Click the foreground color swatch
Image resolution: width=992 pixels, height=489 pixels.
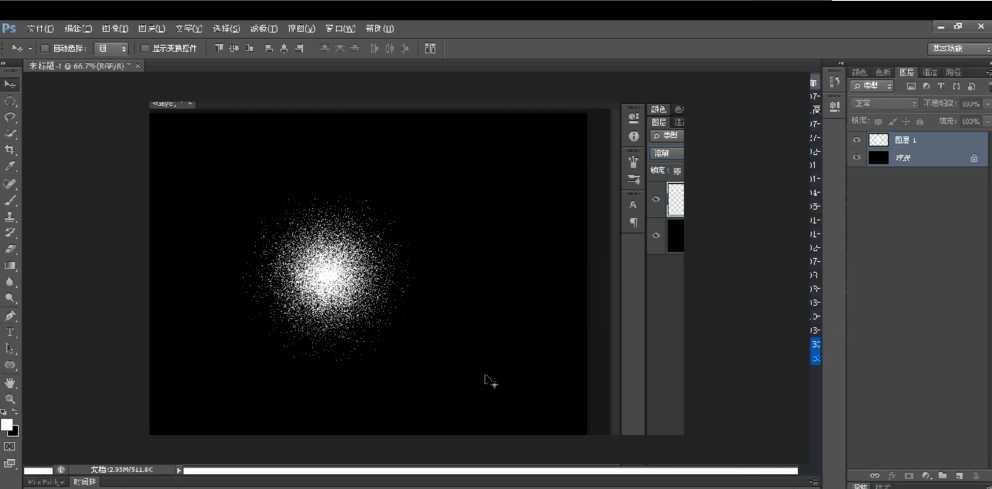click(x=7, y=425)
